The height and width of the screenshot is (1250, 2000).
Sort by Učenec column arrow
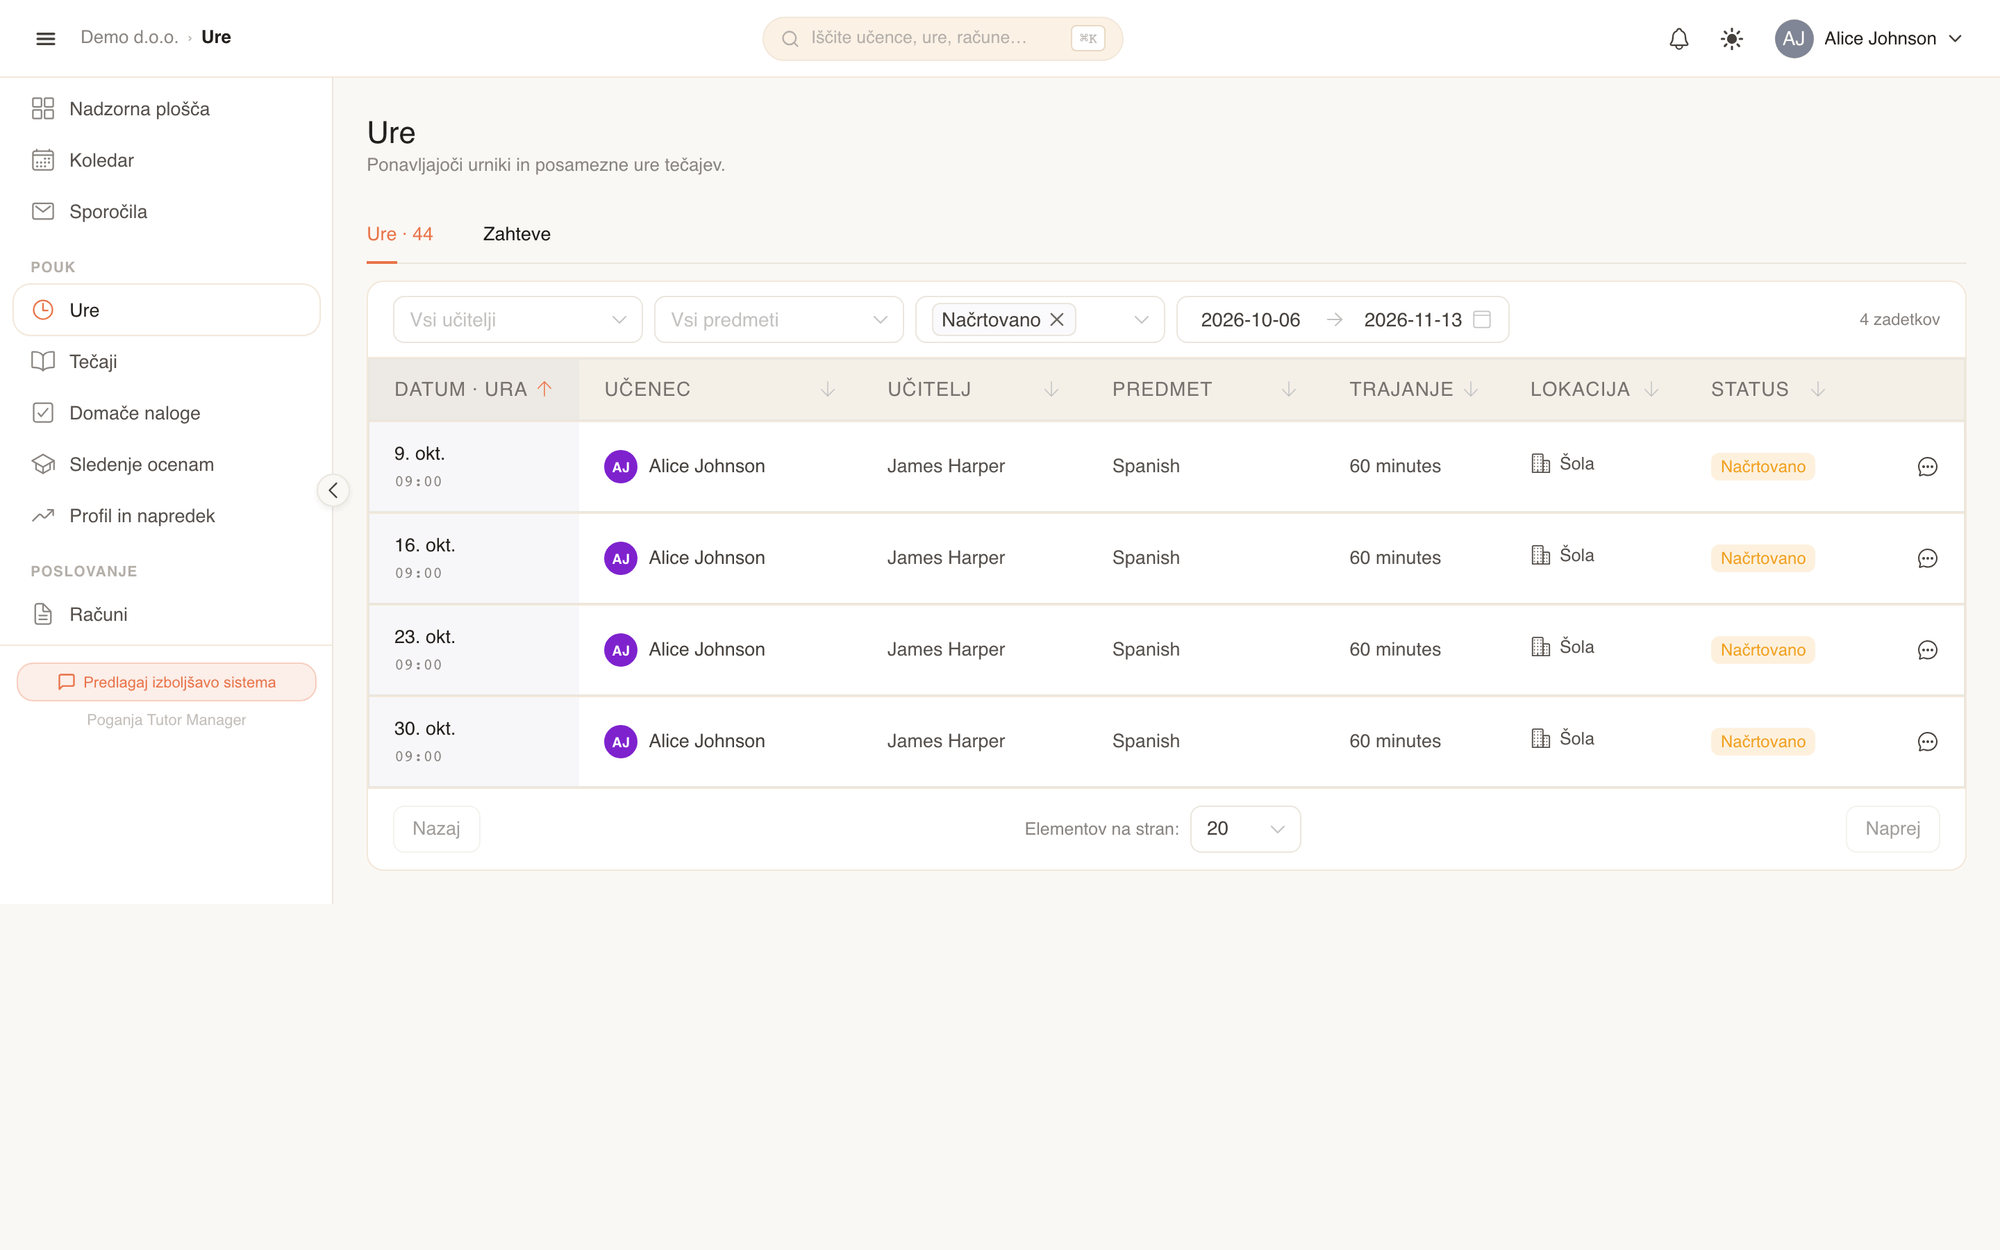[827, 389]
